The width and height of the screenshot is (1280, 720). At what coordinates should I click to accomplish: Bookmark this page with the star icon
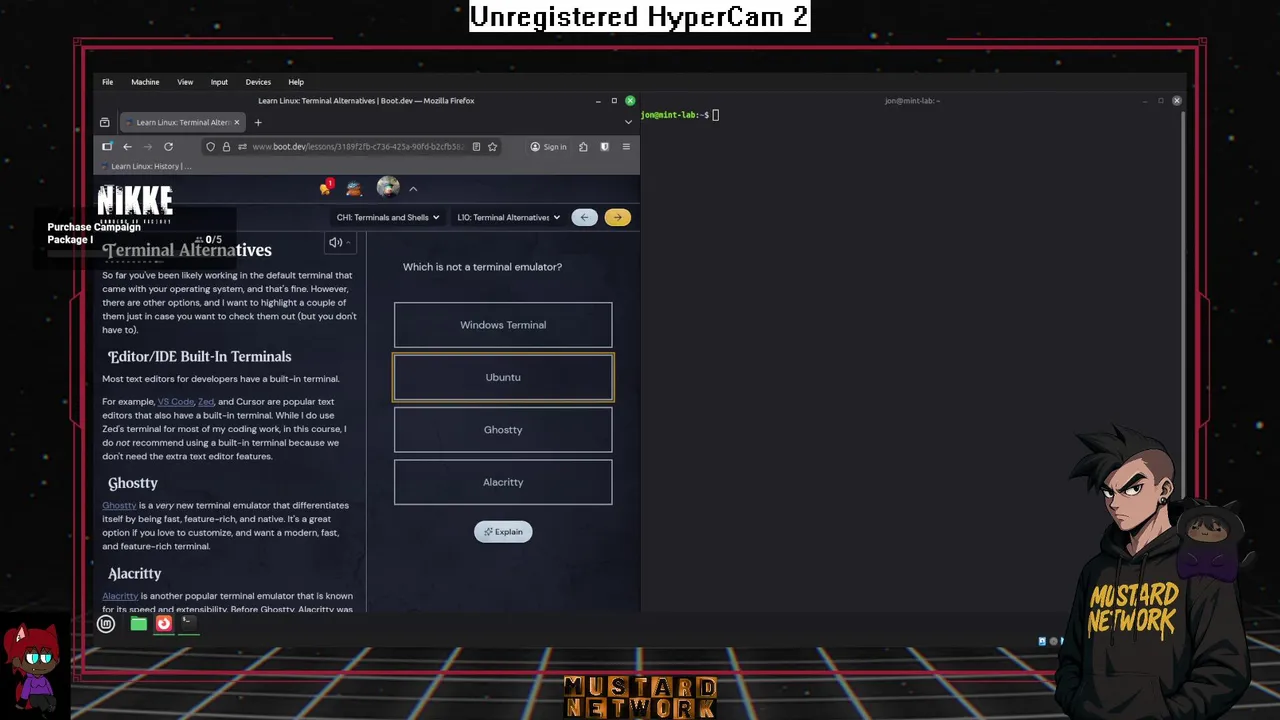(x=492, y=147)
